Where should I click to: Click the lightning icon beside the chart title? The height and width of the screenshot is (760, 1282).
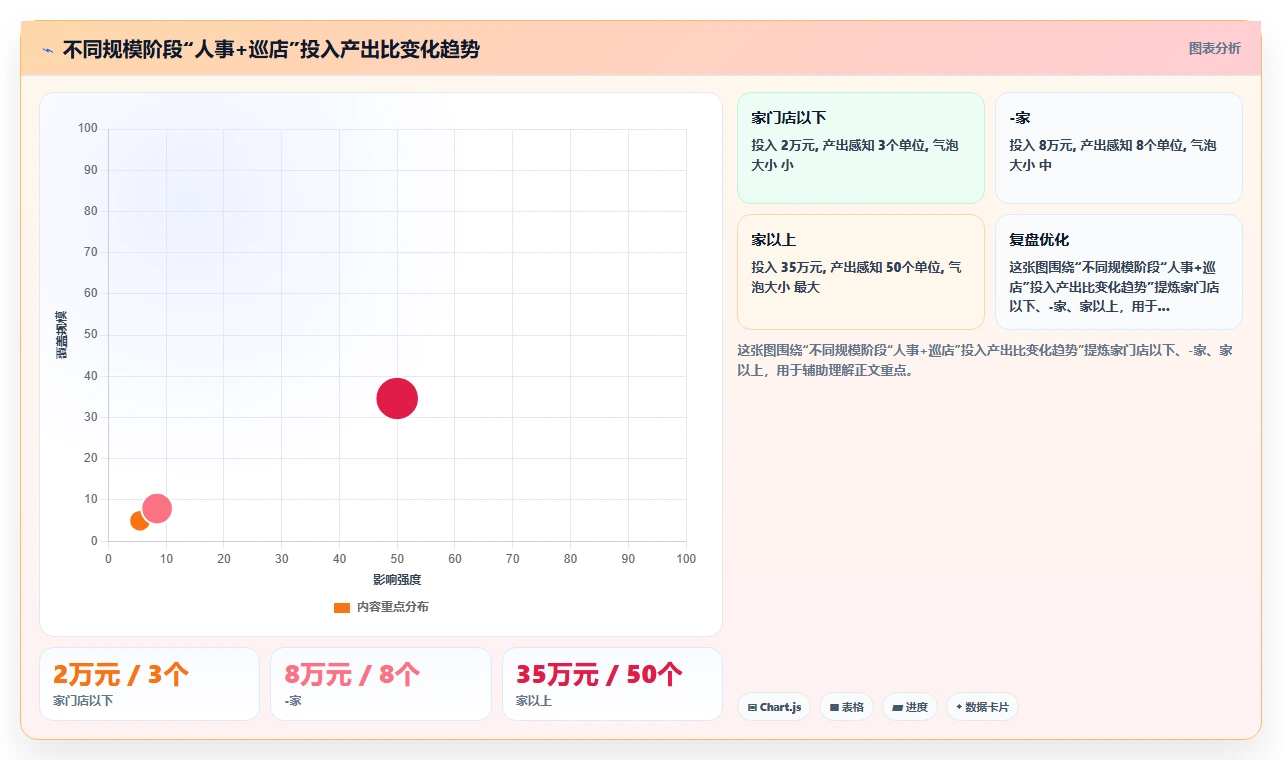click(x=48, y=49)
